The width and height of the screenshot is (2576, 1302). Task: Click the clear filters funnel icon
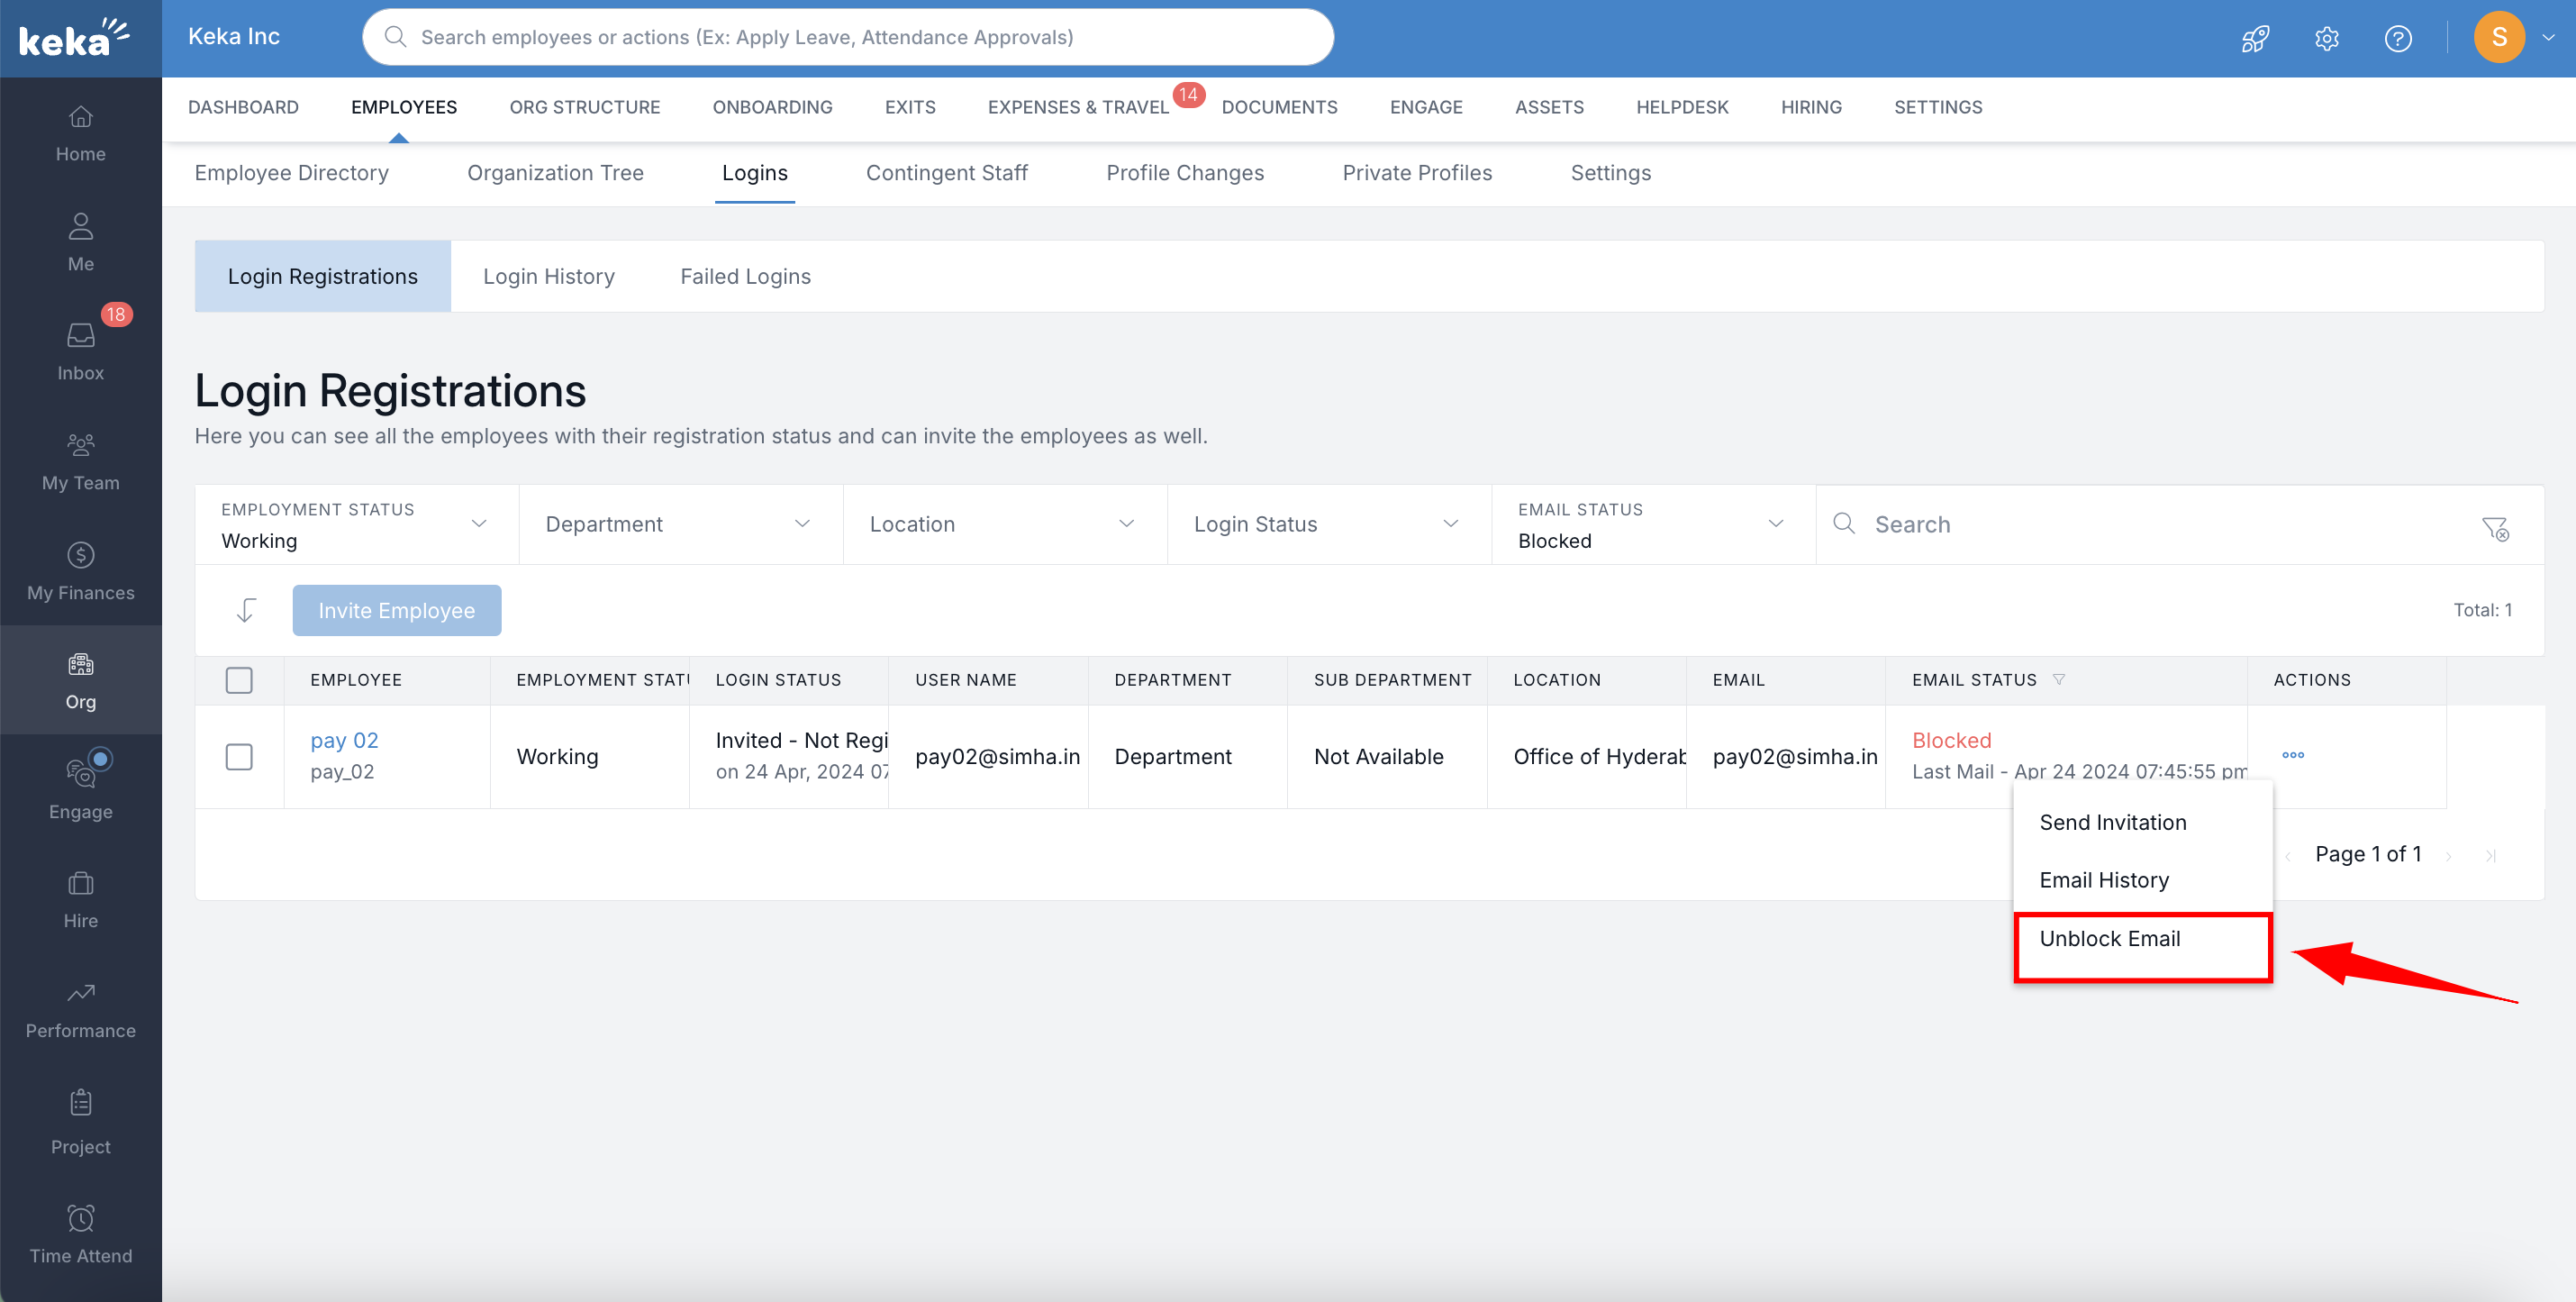(2494, 527)
